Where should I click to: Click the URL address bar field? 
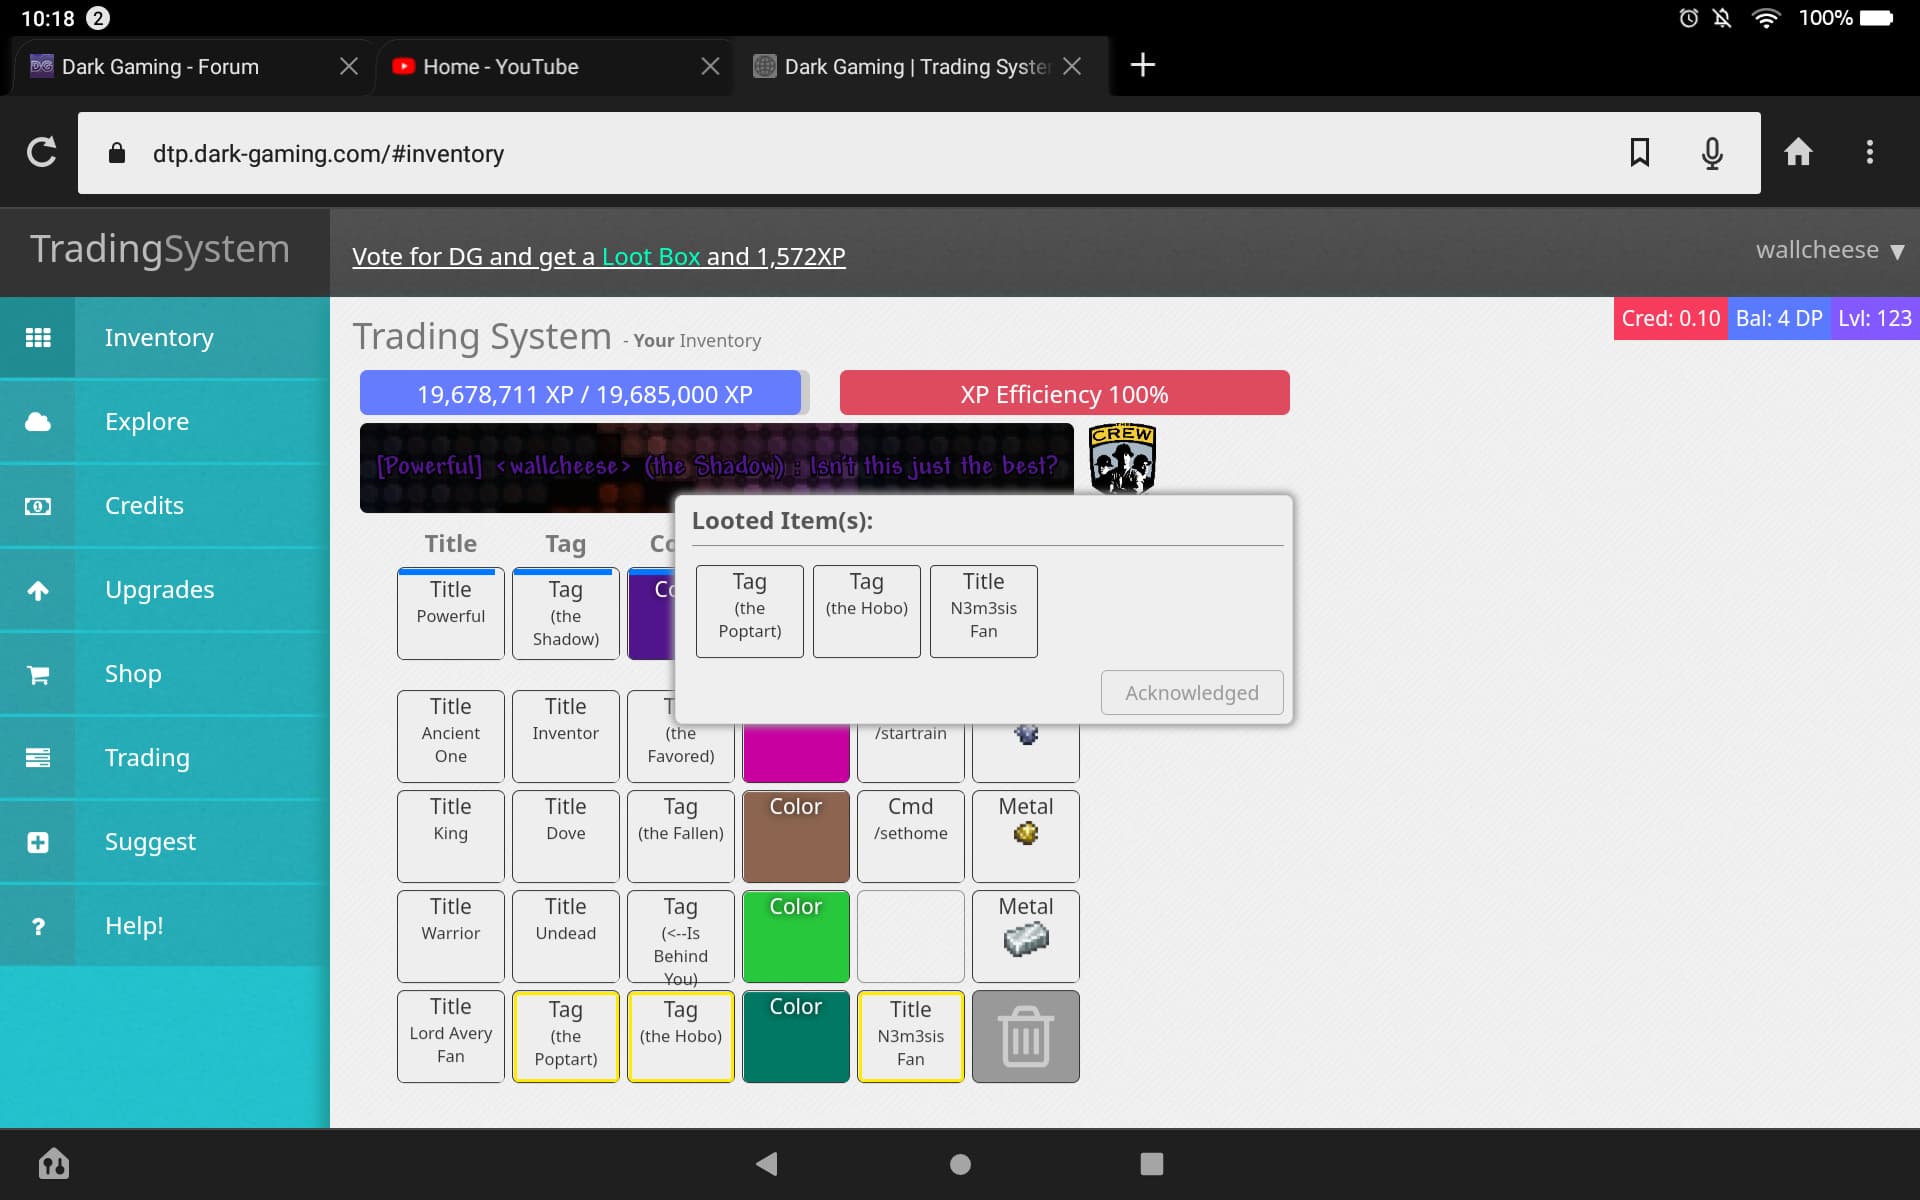(919, 153)
